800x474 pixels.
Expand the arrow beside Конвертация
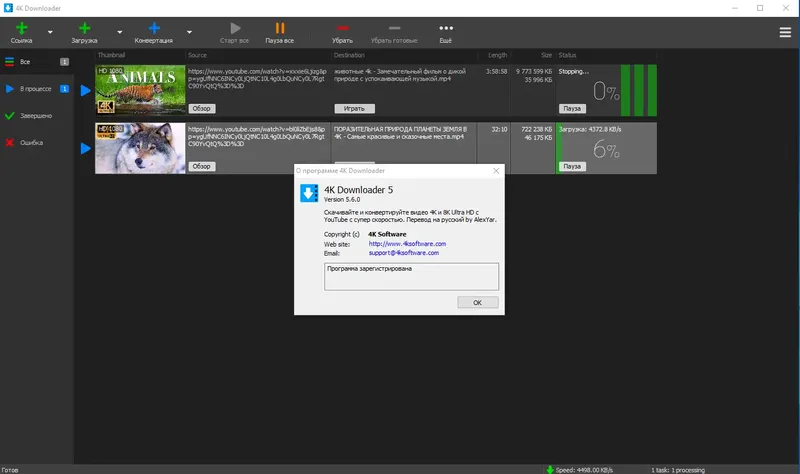tap(189, 32)
